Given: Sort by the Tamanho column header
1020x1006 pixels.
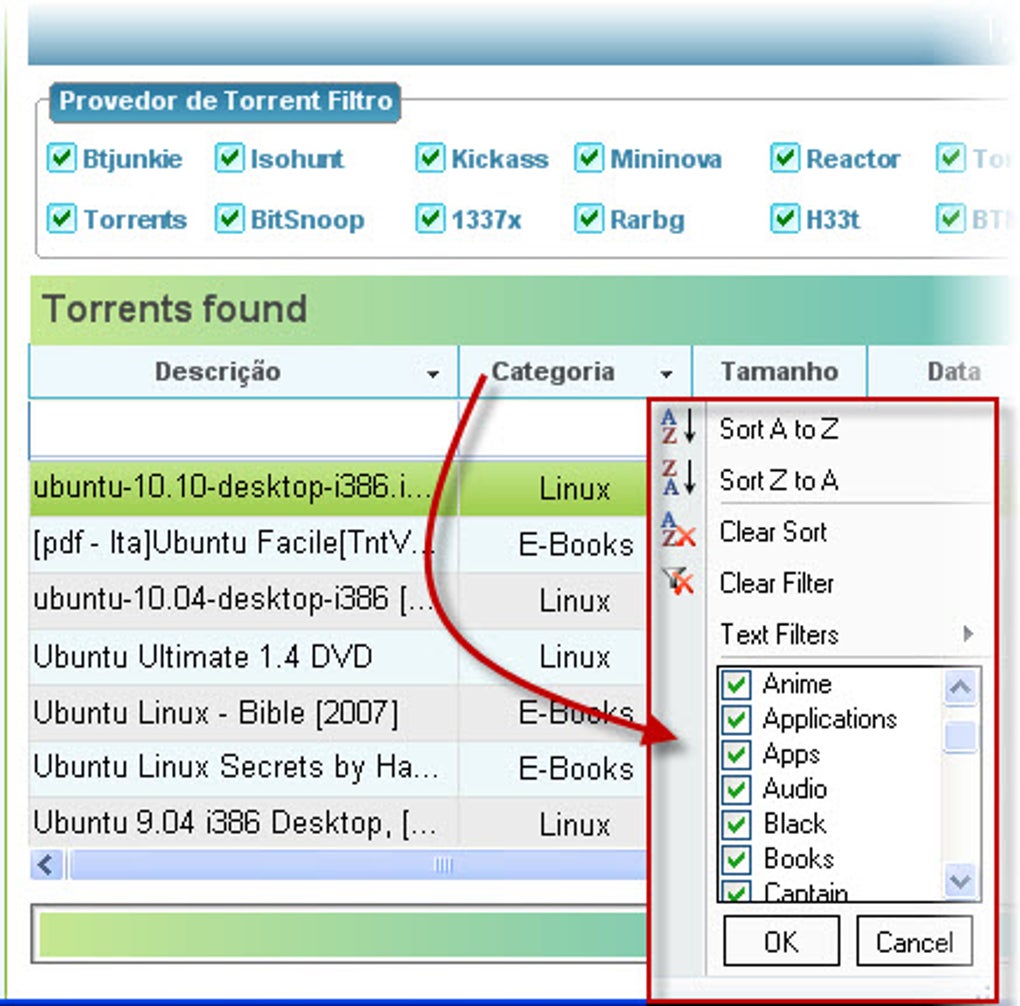Looking at the screenshot, I should [779, 372].
